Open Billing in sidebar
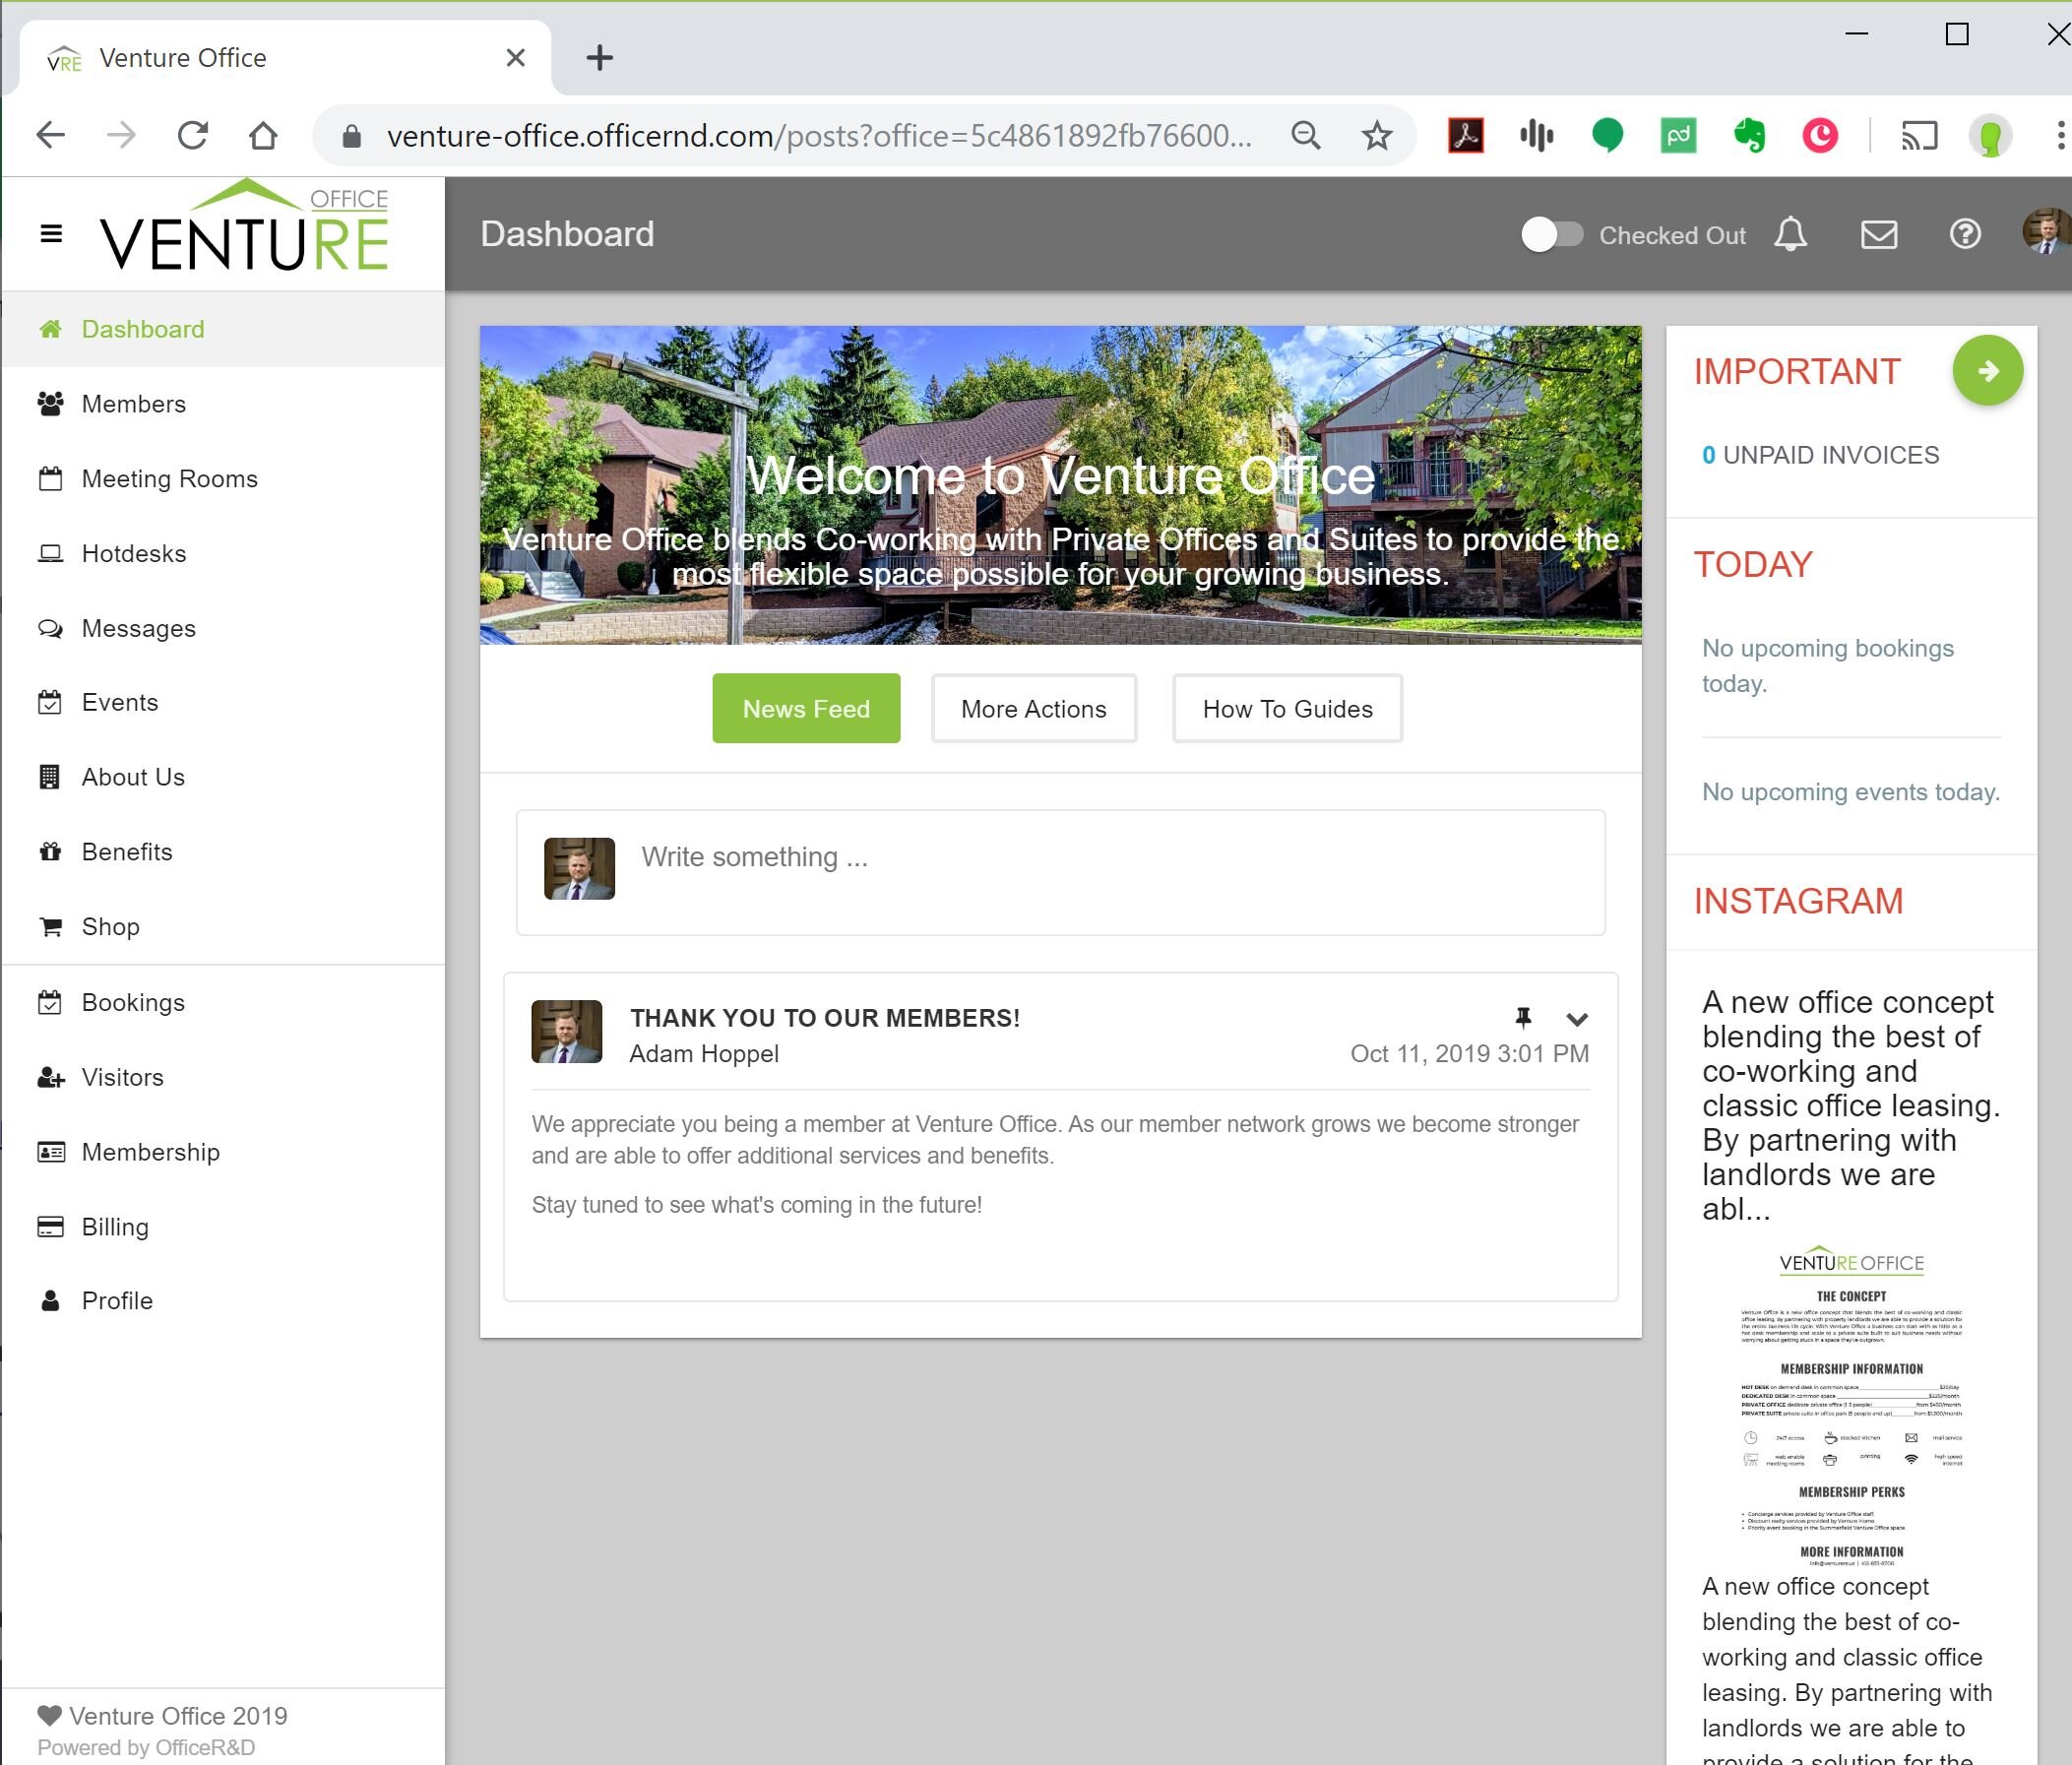The image size is (2072, 1765). [223, 1227]
